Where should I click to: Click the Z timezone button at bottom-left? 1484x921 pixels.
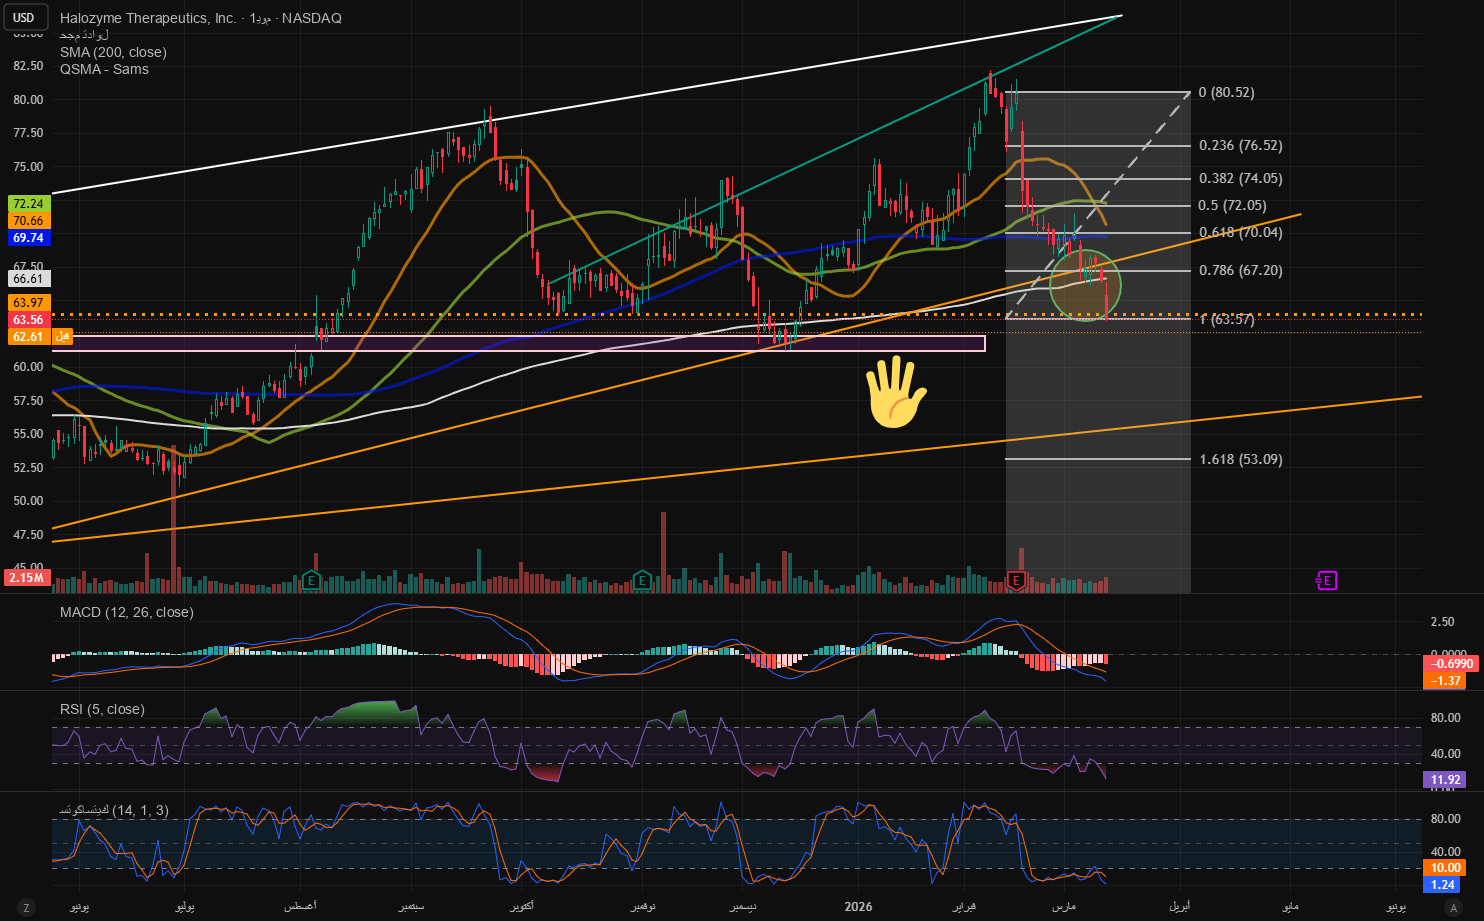pyautogui.click(x=26, y=907)
